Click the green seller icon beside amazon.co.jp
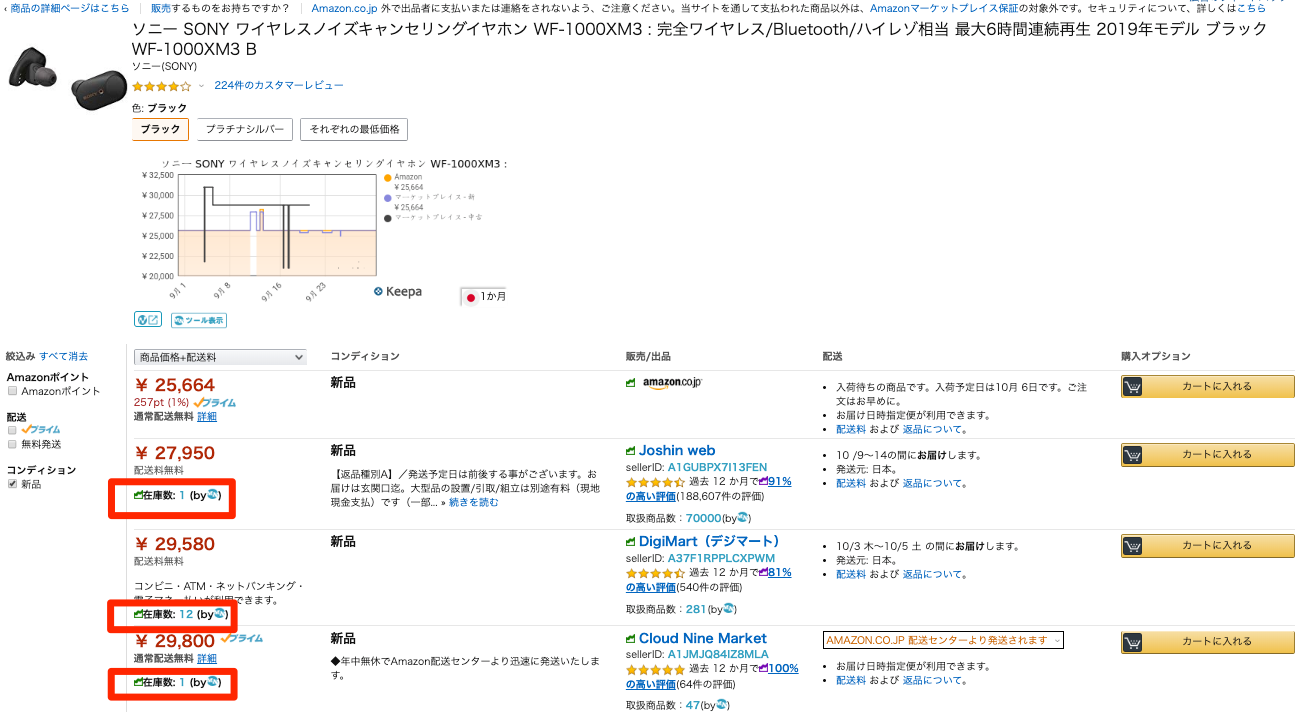 click(x=631, y=383)
